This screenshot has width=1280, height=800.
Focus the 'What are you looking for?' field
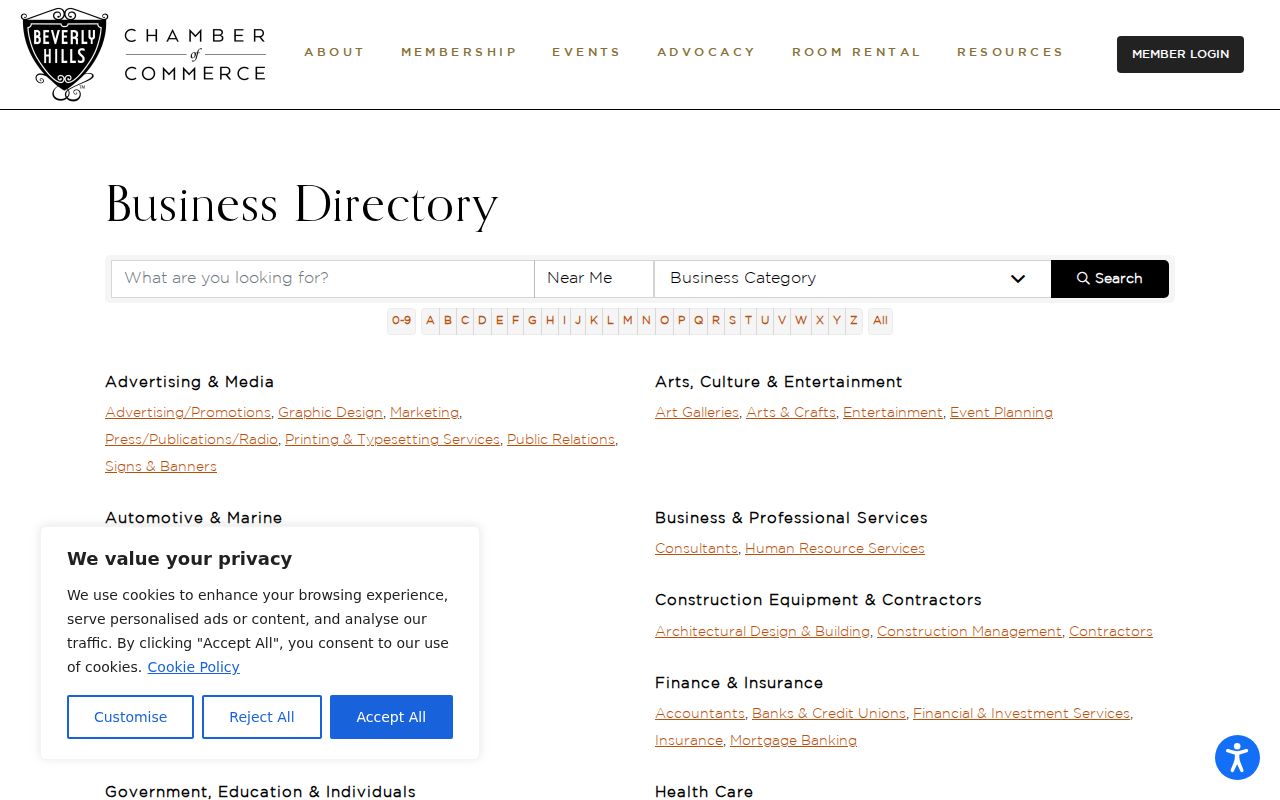pos(322,278)
